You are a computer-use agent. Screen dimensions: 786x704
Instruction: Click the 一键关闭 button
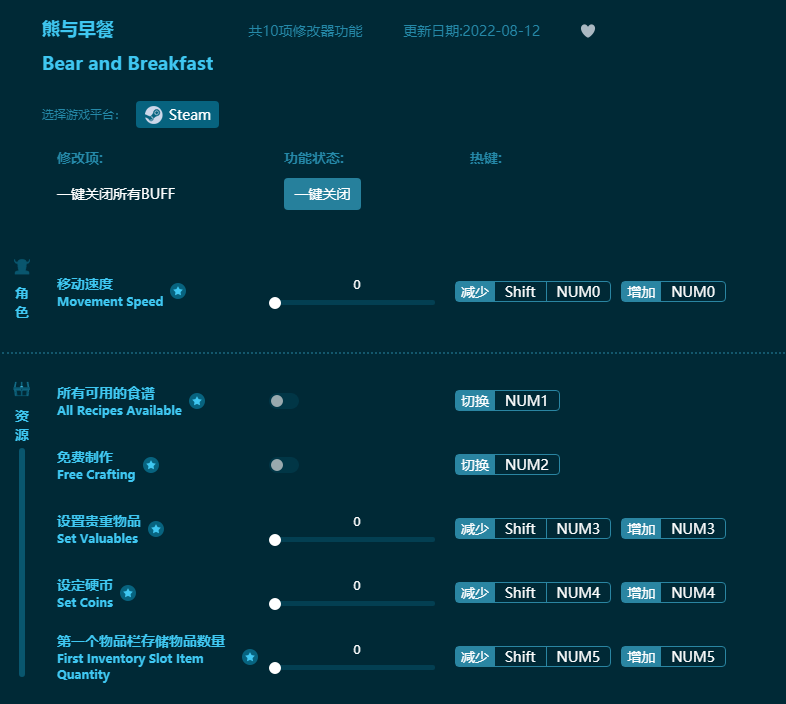tap(322, 194)
